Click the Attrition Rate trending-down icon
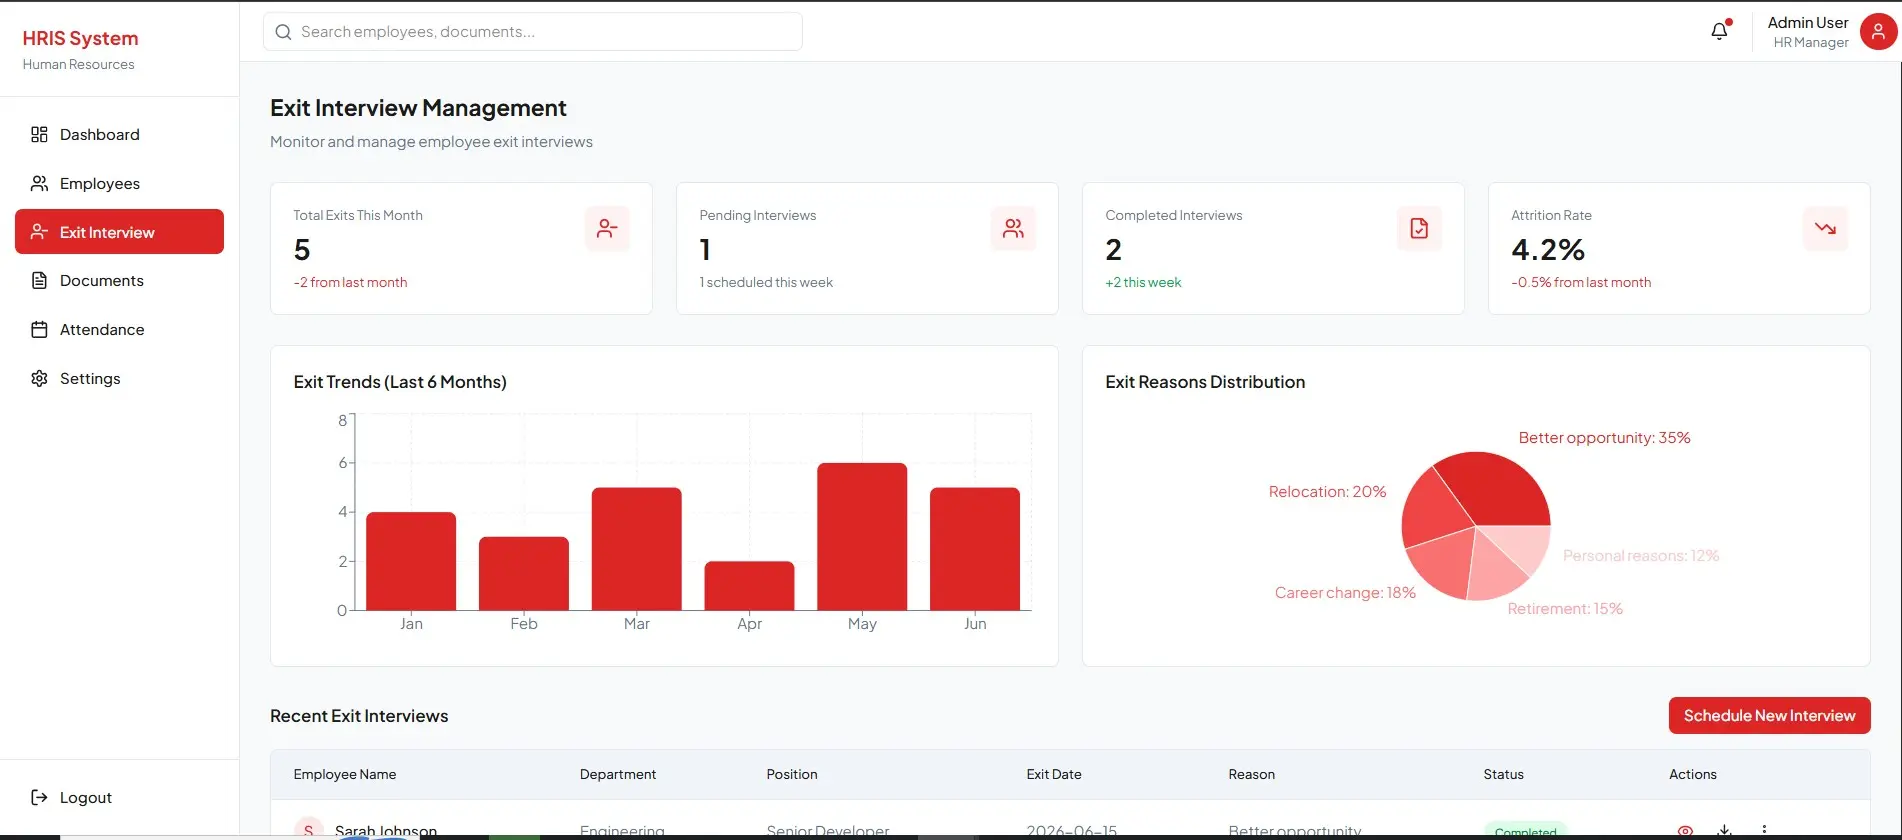1902x840 pixels. pyautogui.click(x=1825, y=229)
